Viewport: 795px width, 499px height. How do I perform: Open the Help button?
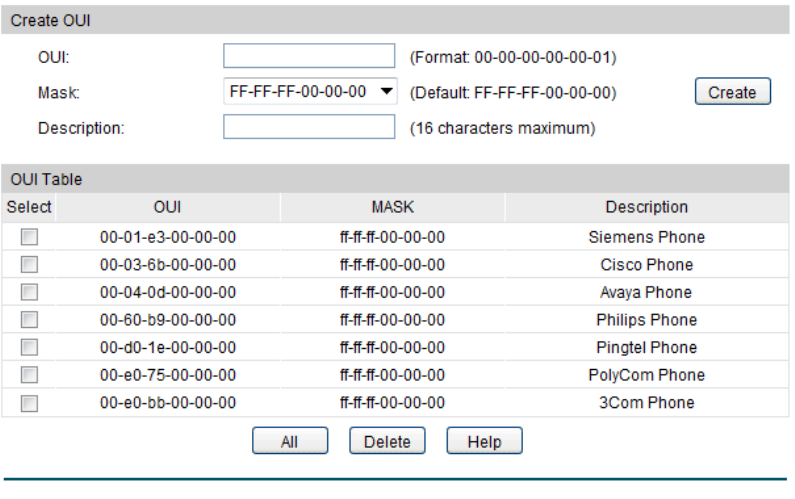tap(484, 441)
